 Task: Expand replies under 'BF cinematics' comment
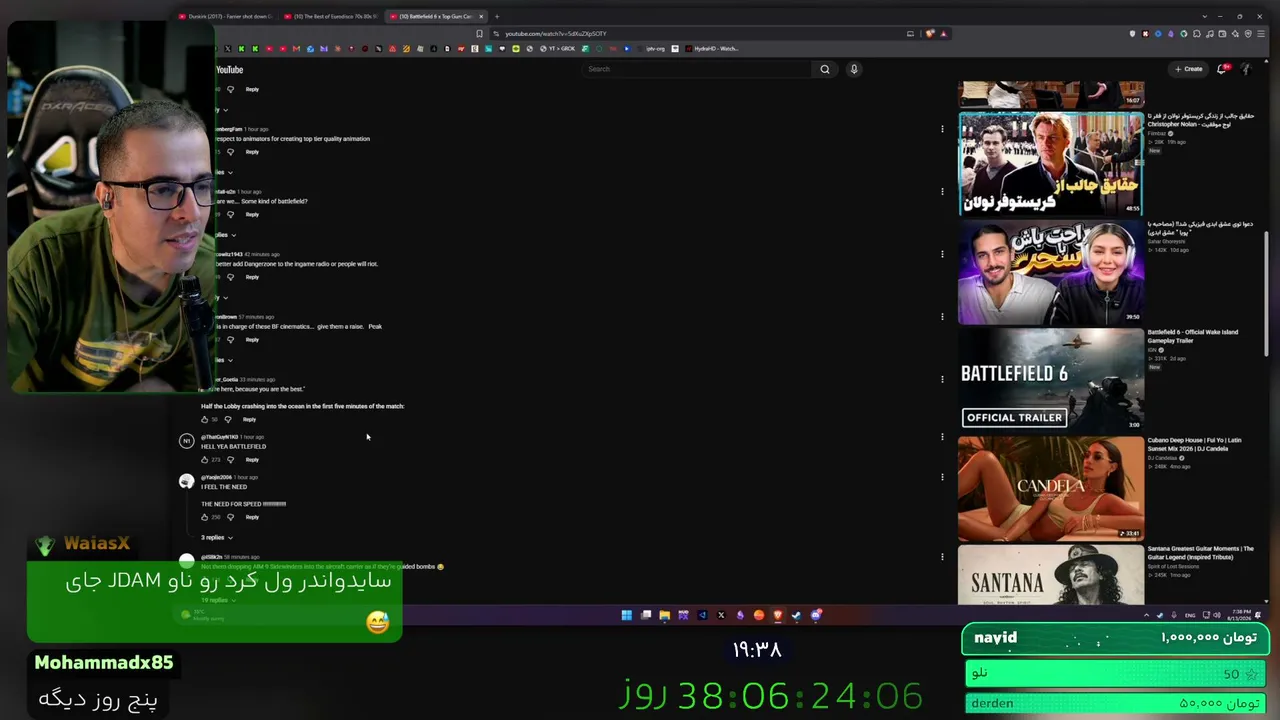222,360
